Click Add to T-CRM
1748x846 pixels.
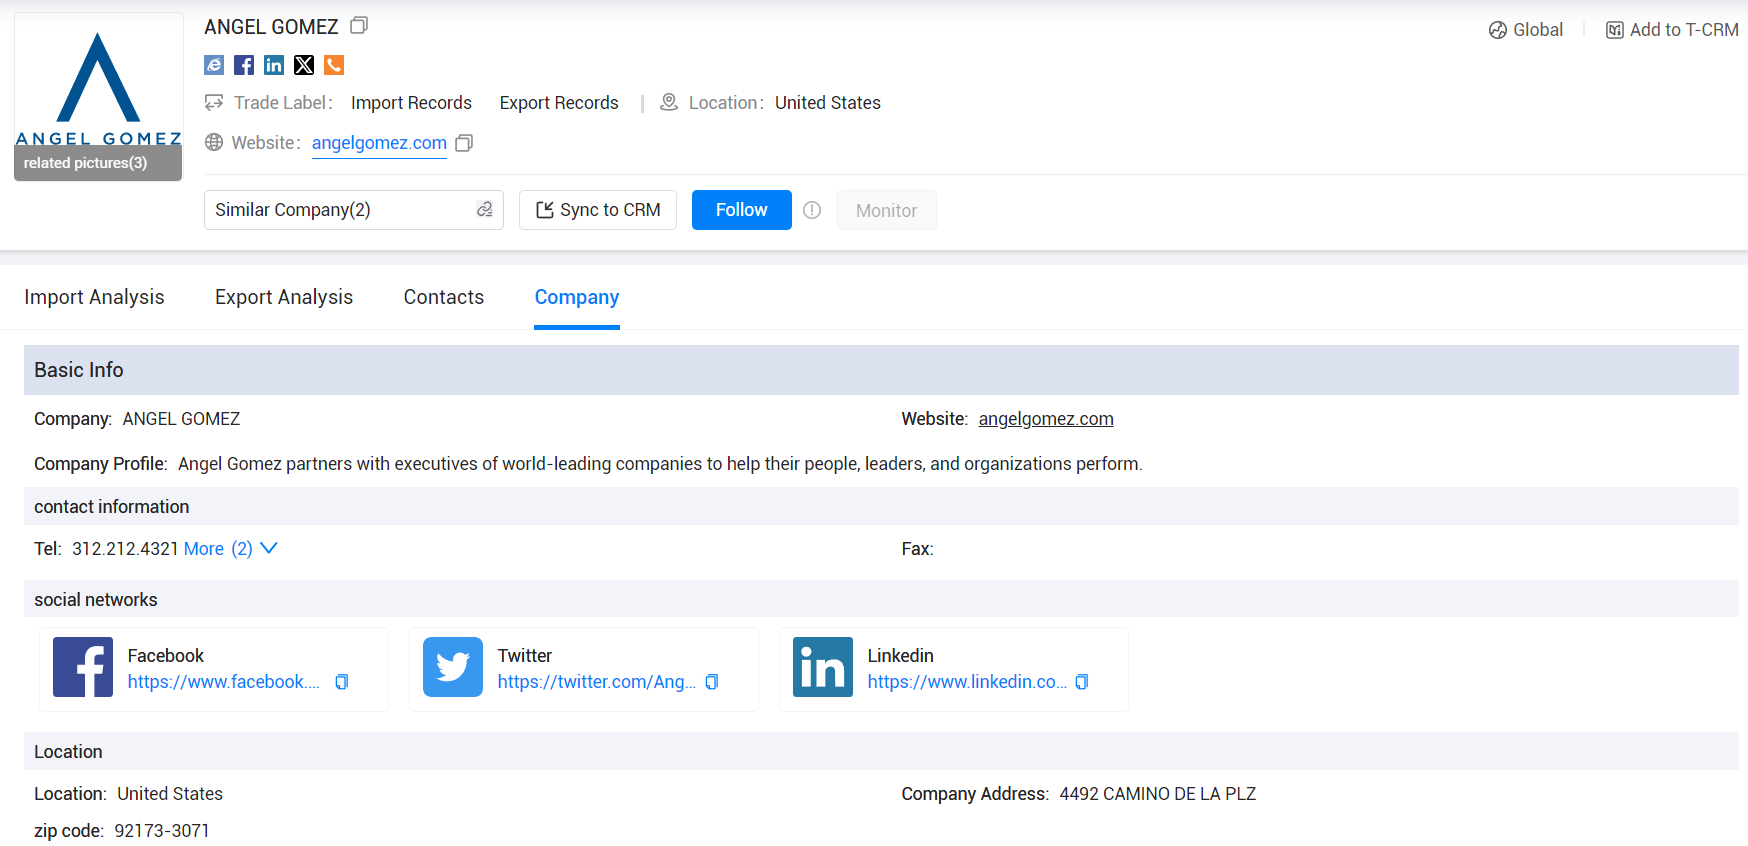[x=1672, y=30]
